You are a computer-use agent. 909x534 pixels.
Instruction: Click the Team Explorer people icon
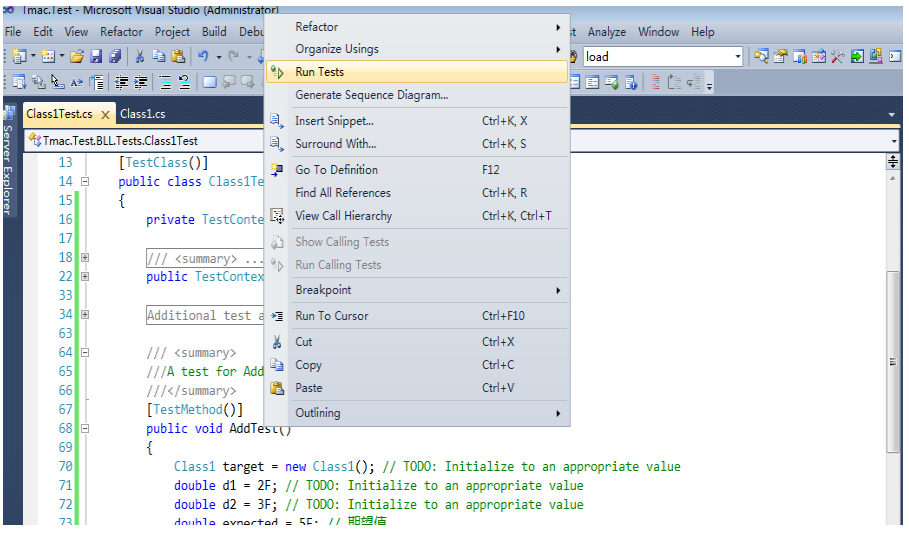tap(800, 56)
